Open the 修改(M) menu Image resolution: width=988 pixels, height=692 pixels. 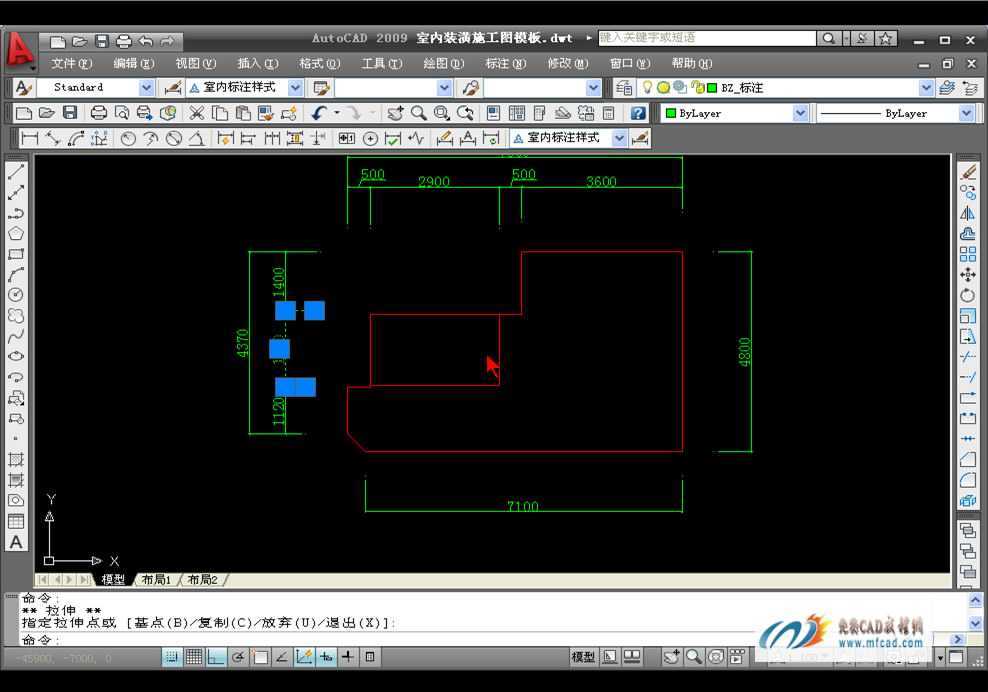(x=568, y=64)
